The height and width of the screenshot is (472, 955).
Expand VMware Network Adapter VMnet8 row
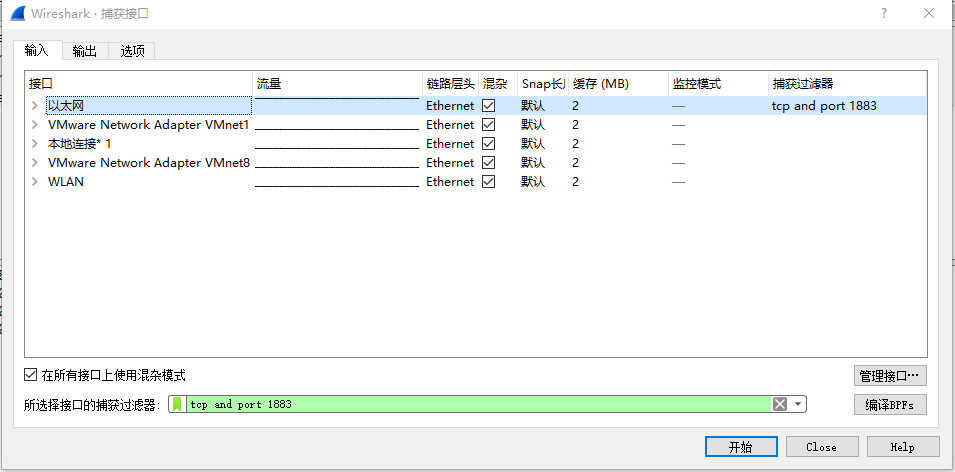(x=35, y=163)
